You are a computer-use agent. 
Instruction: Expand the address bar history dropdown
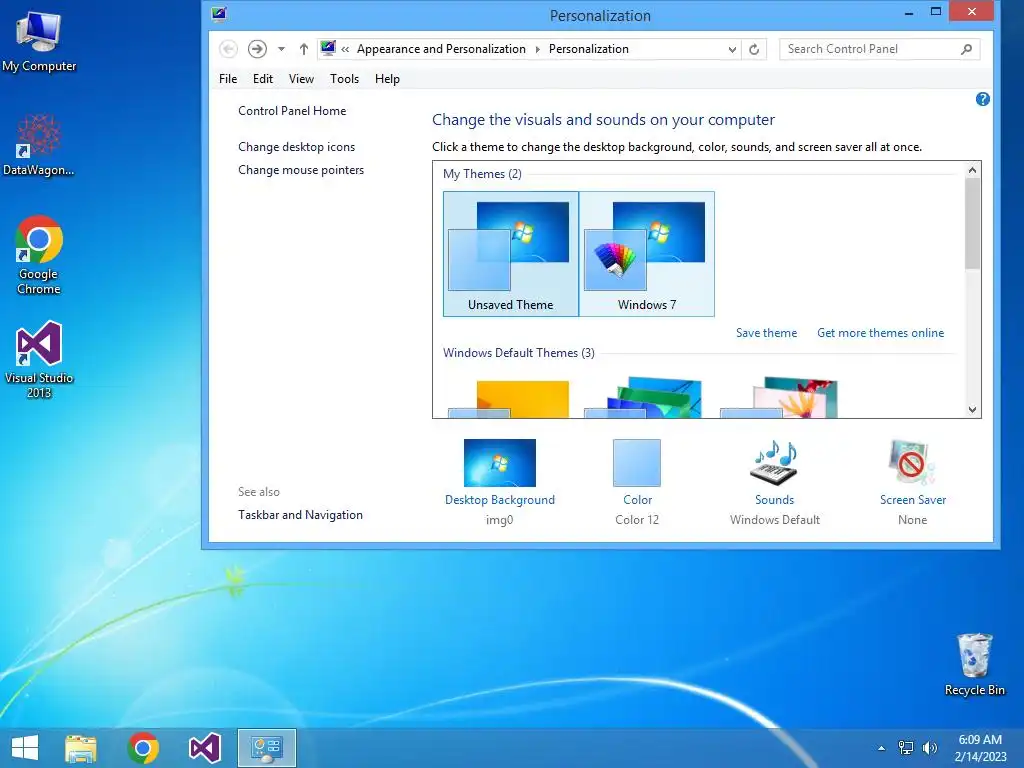[732, 50]
